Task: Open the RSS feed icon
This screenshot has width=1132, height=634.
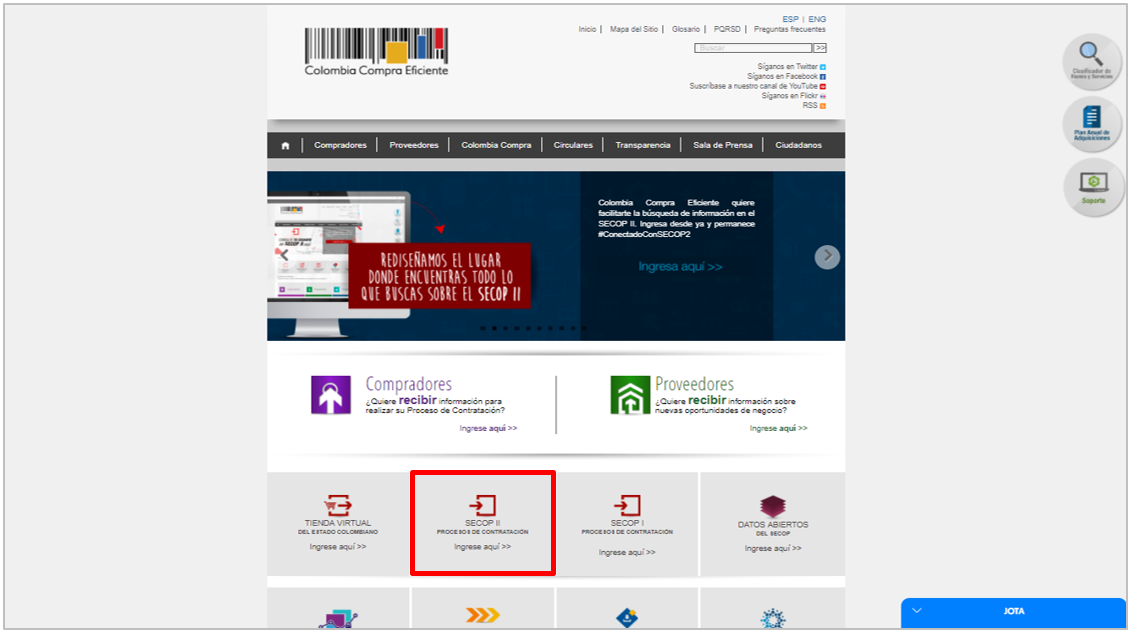Action: pyautogui.click(x=822, y=106)
